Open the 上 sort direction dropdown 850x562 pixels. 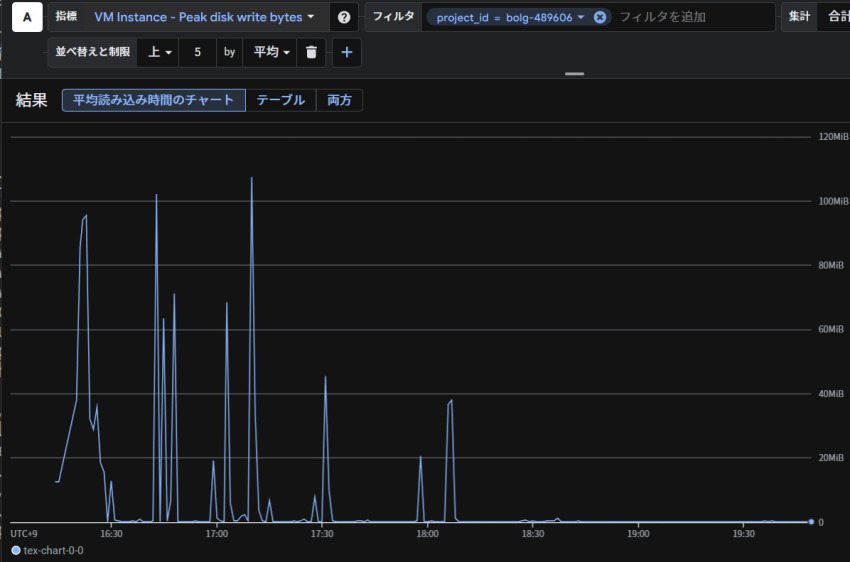pos(160,52)
